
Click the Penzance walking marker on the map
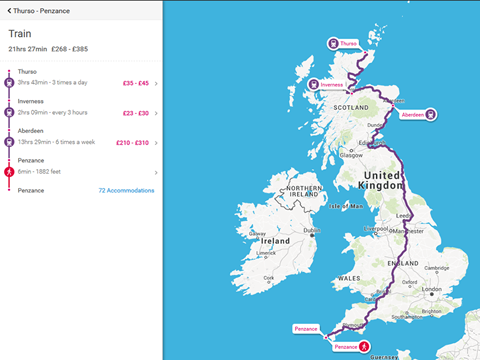coord(365,347)
